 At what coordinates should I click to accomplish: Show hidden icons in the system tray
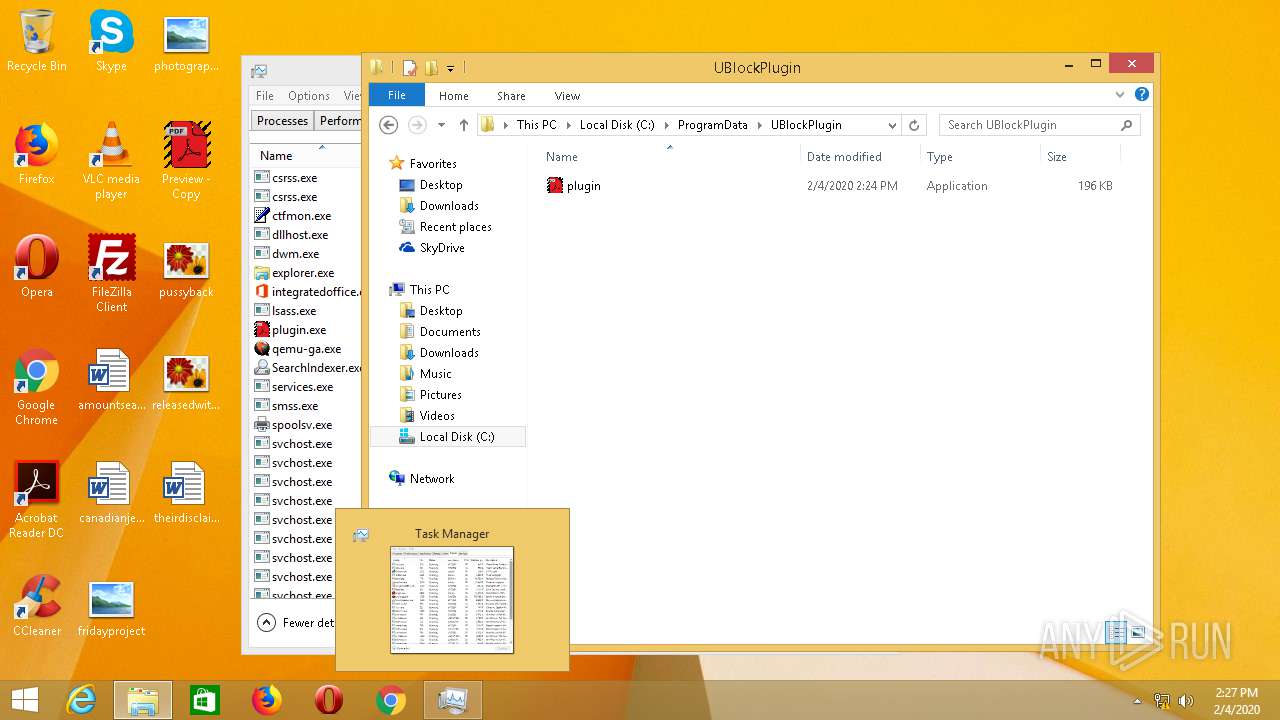[1137, 701]
